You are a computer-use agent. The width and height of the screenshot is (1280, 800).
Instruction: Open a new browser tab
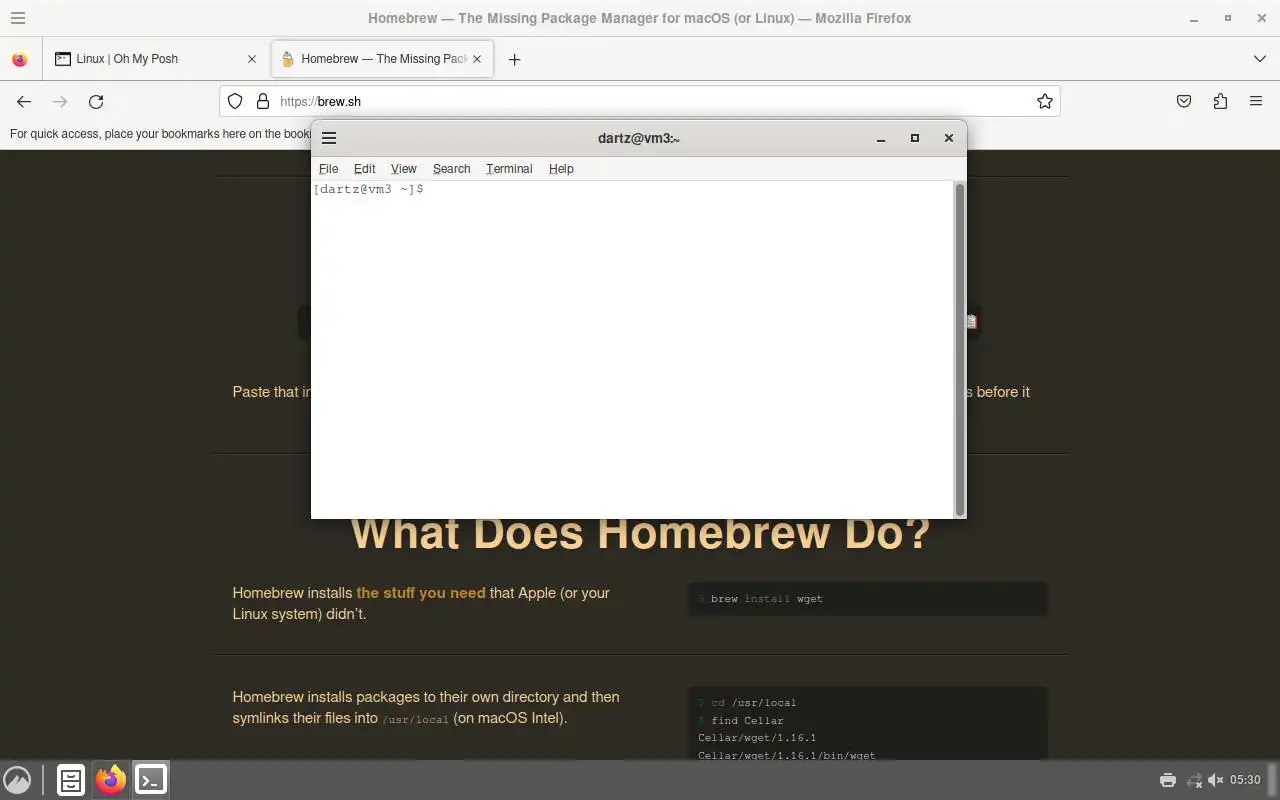click(514, 59)
